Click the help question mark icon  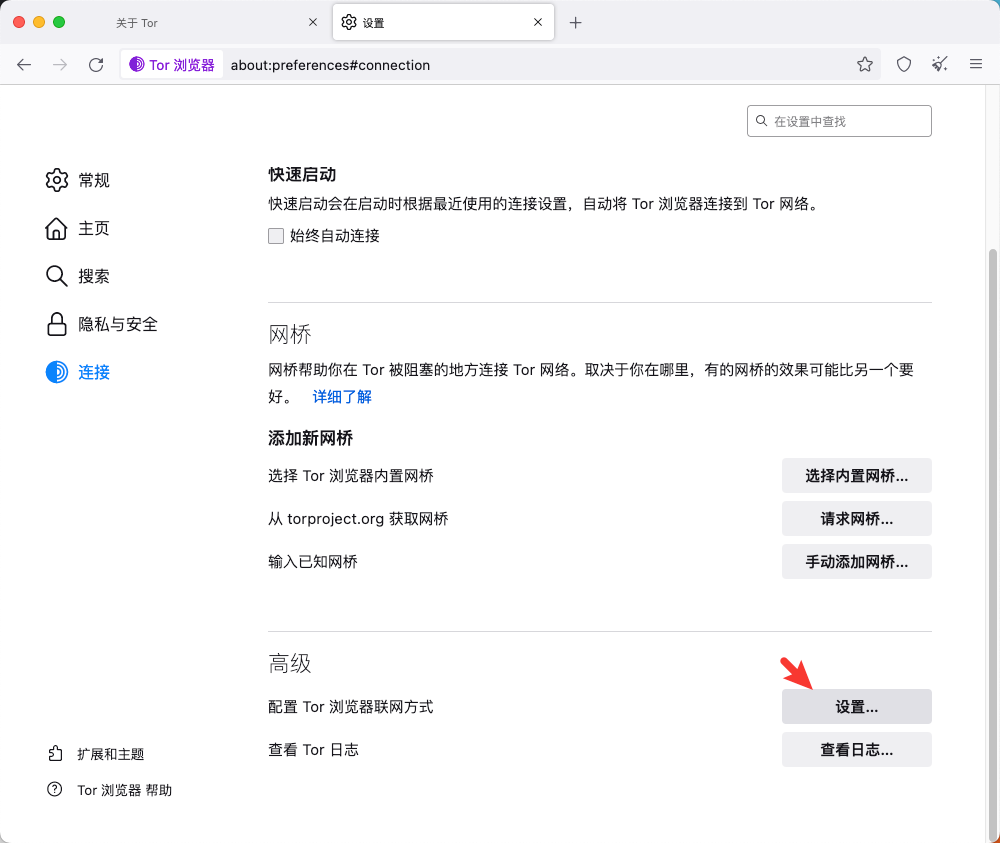click(x=55, y=789)
